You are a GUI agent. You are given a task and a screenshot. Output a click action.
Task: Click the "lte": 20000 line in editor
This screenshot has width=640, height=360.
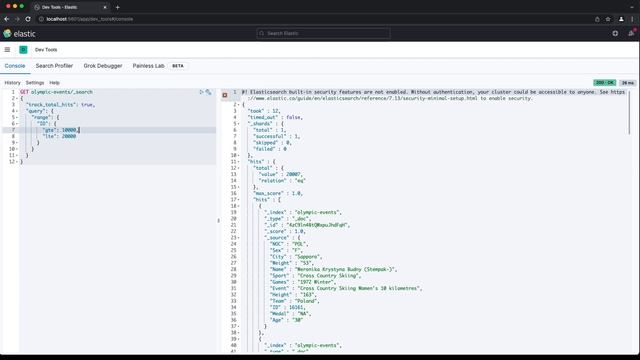pos(59,136)
